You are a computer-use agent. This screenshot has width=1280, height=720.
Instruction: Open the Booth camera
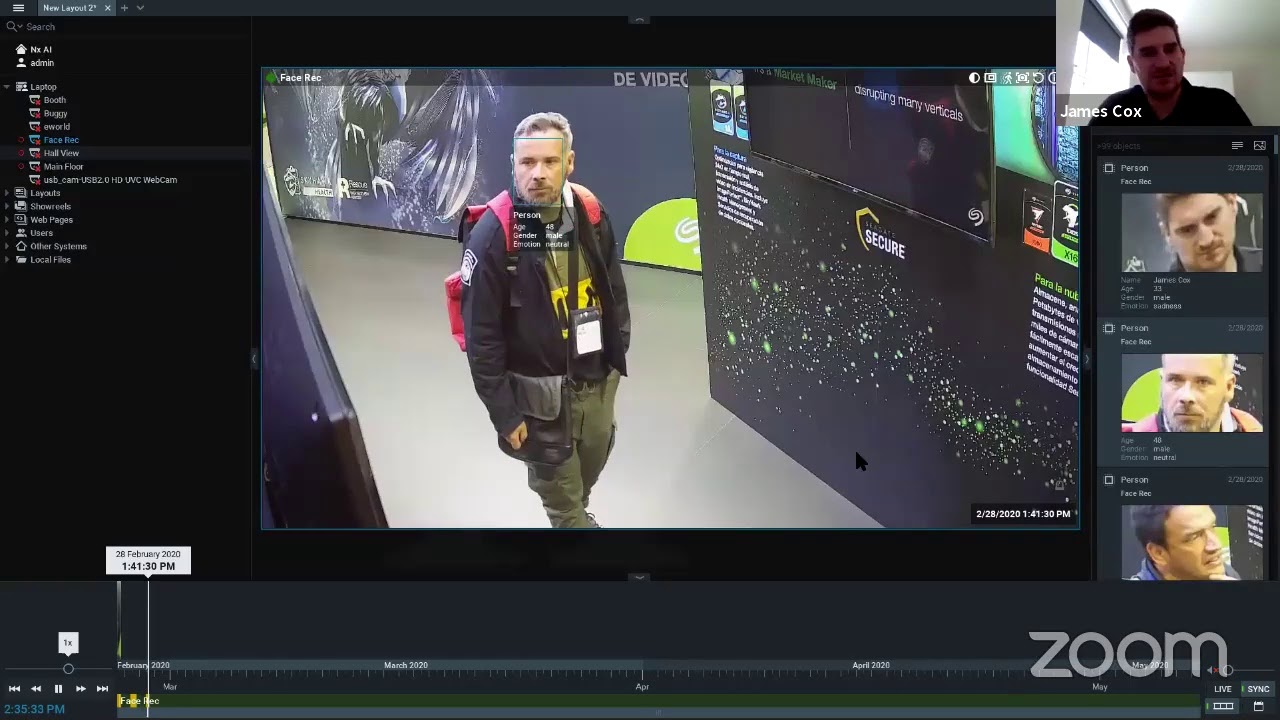click(x=54, y=100)
